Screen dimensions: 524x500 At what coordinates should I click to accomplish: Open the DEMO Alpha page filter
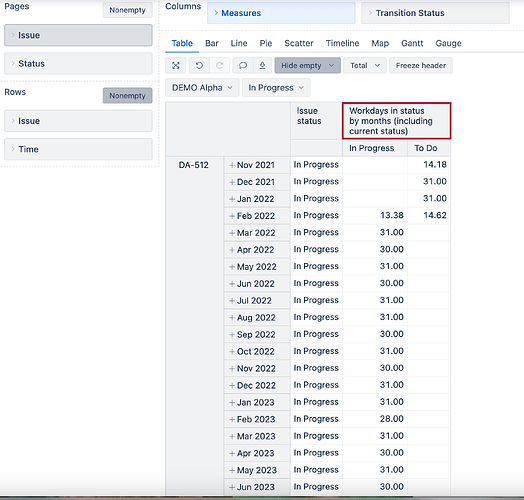(202, 88)
